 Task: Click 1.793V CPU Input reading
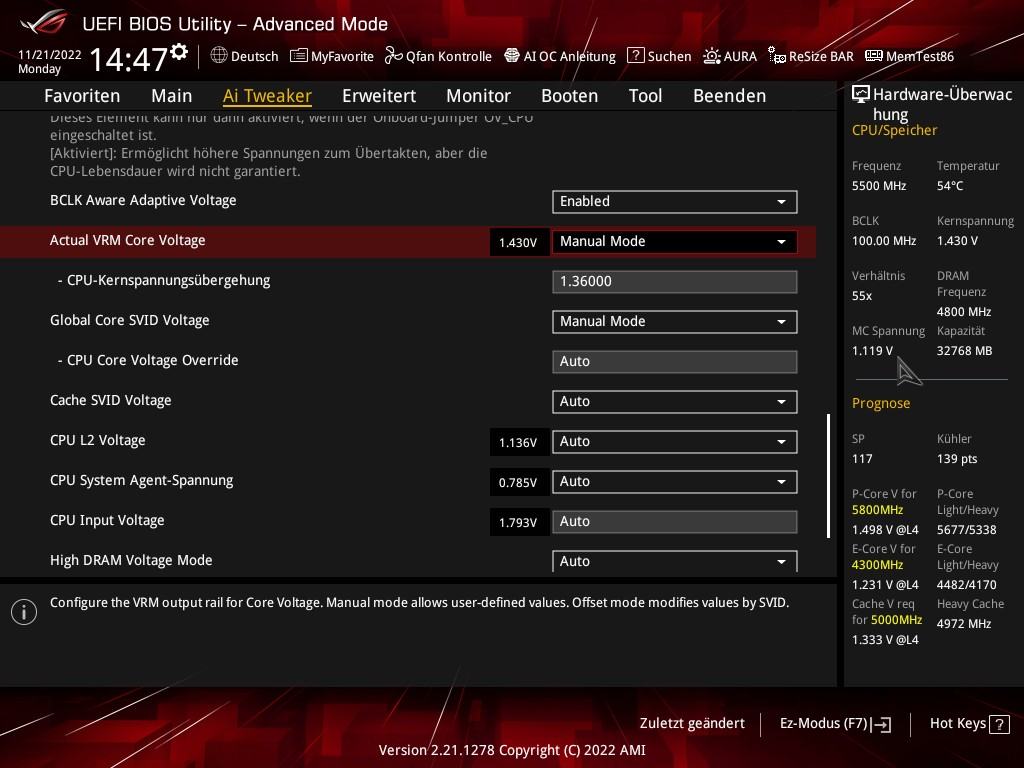[x=519, y=522]
